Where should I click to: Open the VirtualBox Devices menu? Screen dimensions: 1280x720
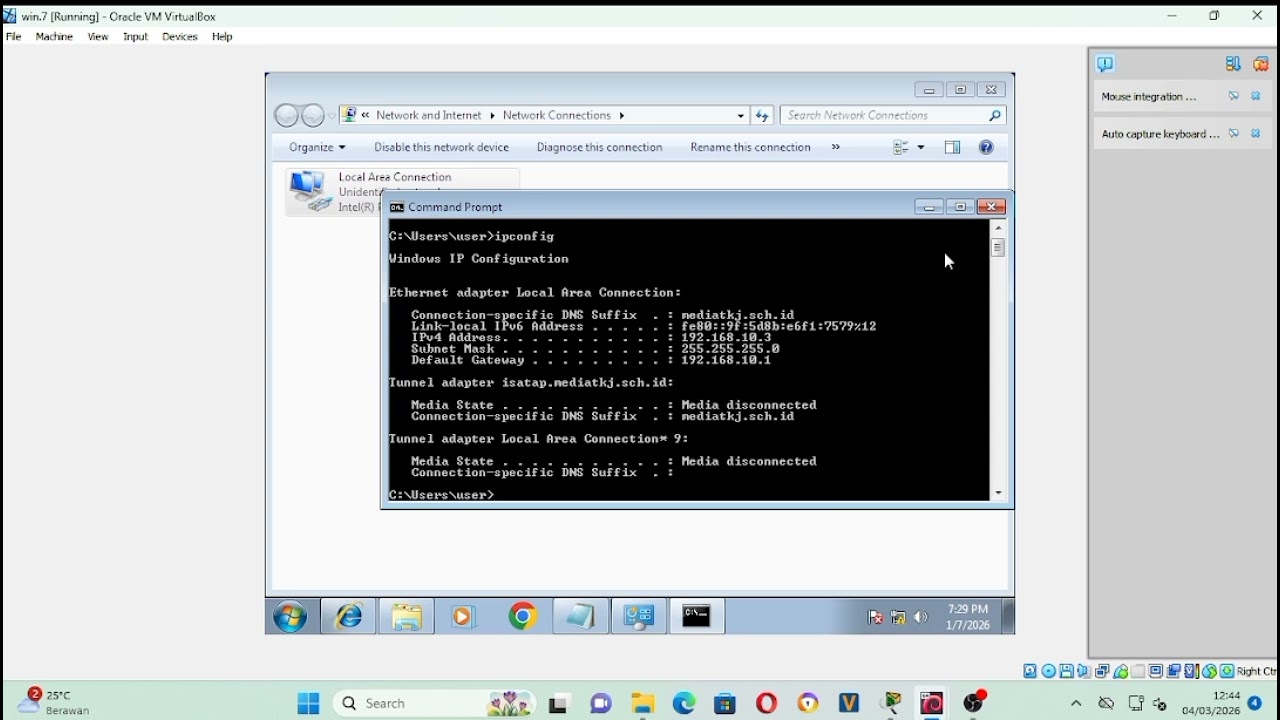pos(180,37)
